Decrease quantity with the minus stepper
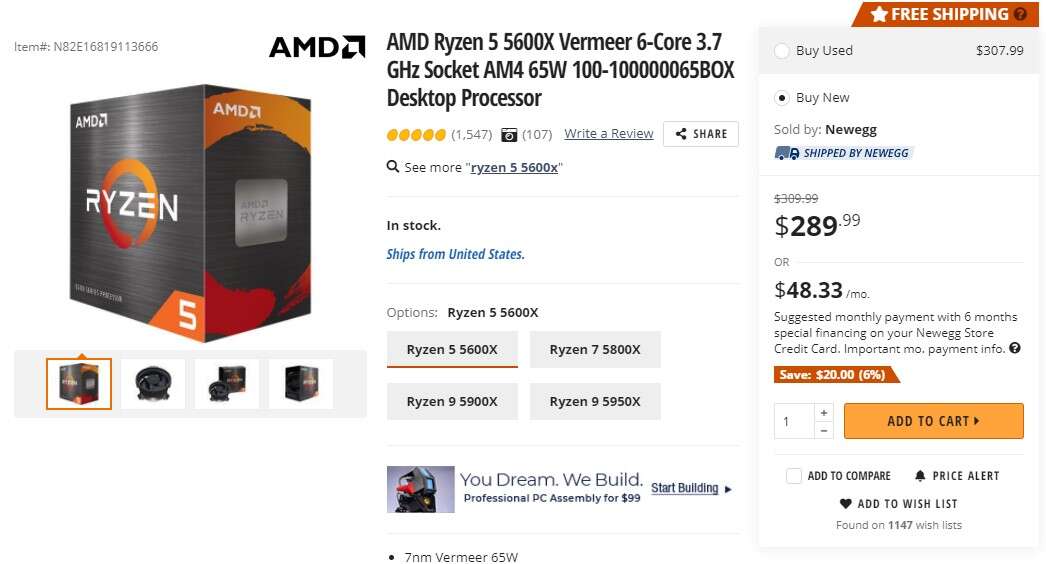The height and width of the screenshot is (564, 1046). (823, 430)
